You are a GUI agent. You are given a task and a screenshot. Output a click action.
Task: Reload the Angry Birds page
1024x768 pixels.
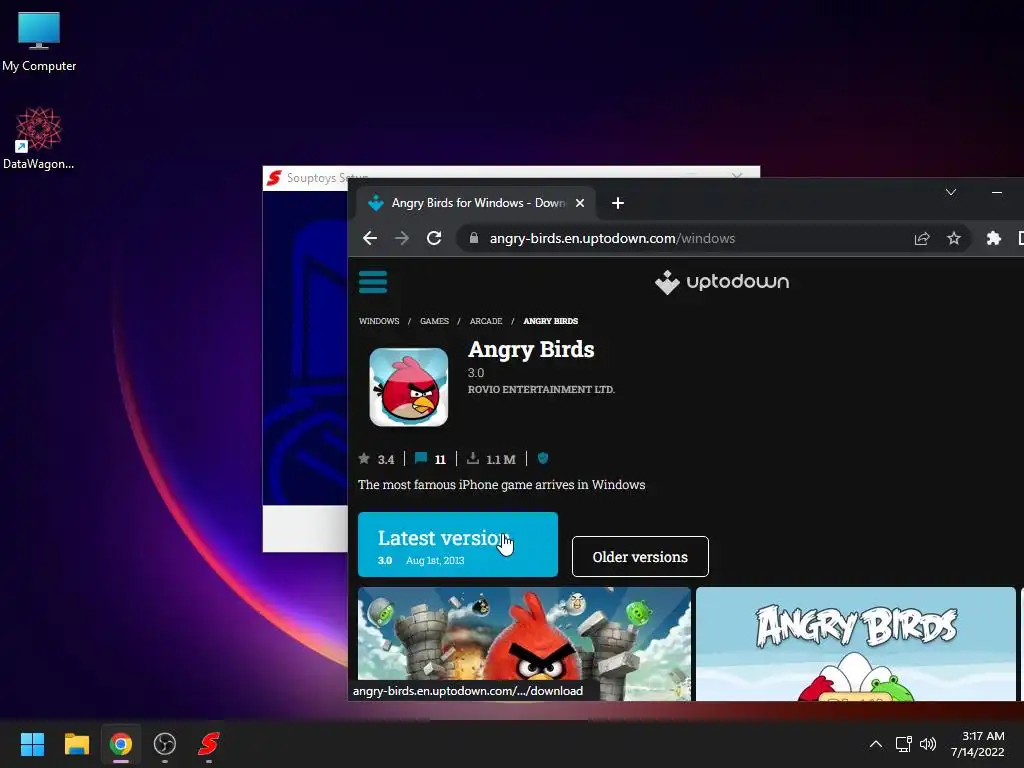point(434,238)
